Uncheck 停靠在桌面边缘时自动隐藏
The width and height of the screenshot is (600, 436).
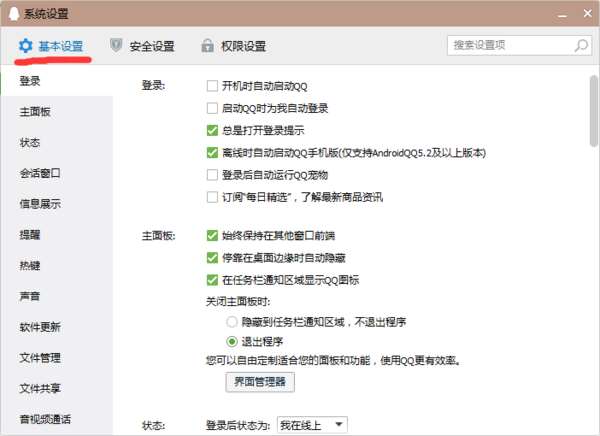coord(212,258)
